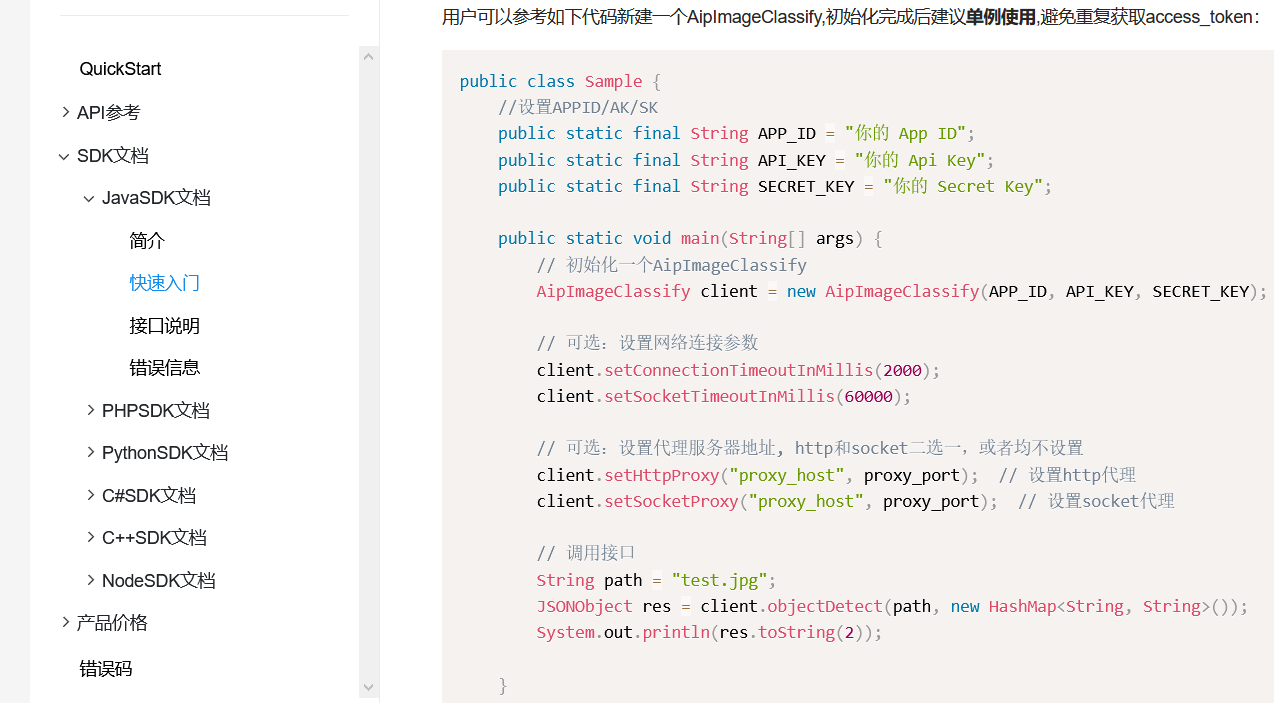1274x703 pixels.
Task: Collapse the SDK文档 chevron arrow
Action: [x=65, y=156]
